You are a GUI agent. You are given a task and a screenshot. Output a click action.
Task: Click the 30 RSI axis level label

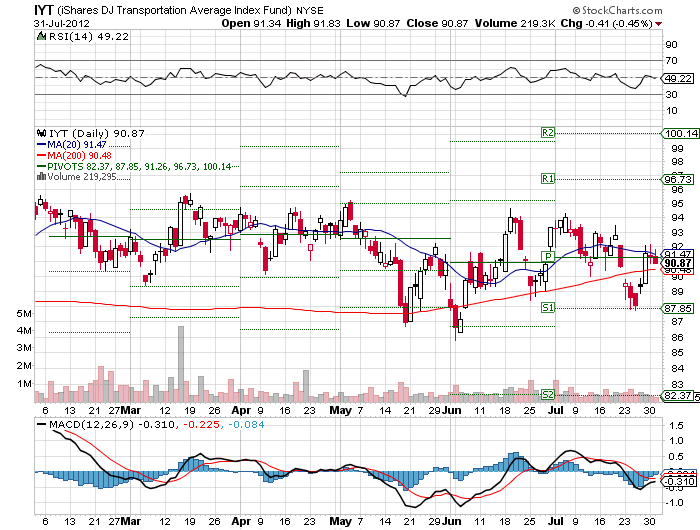[x=671, y=94]
